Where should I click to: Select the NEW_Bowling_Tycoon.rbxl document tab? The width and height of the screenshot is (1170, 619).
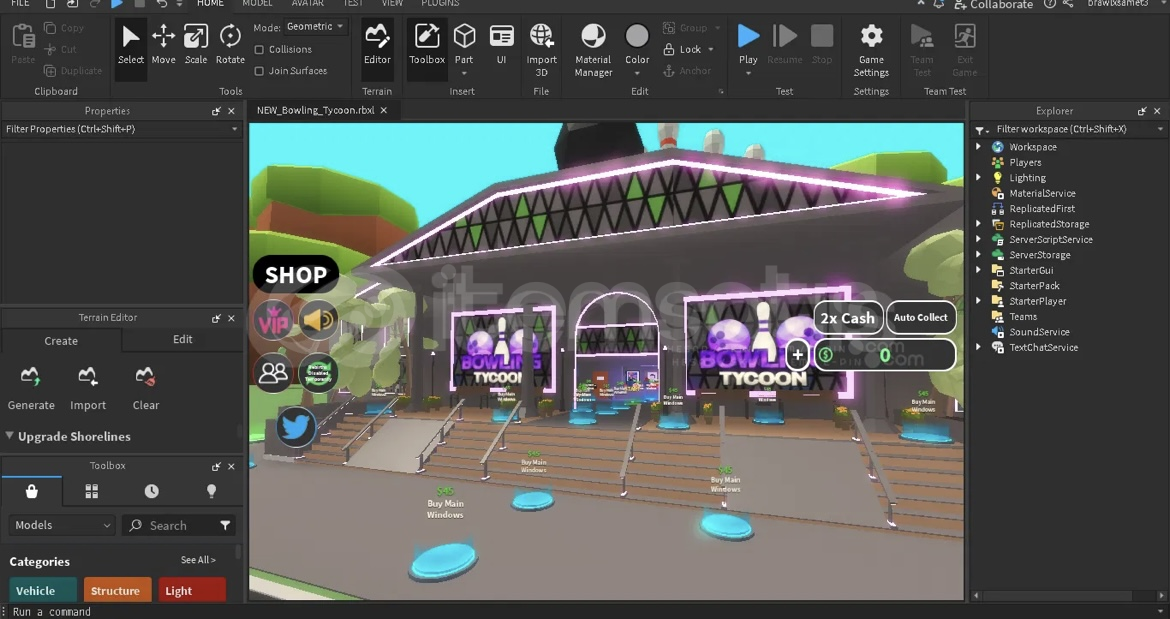316,110
